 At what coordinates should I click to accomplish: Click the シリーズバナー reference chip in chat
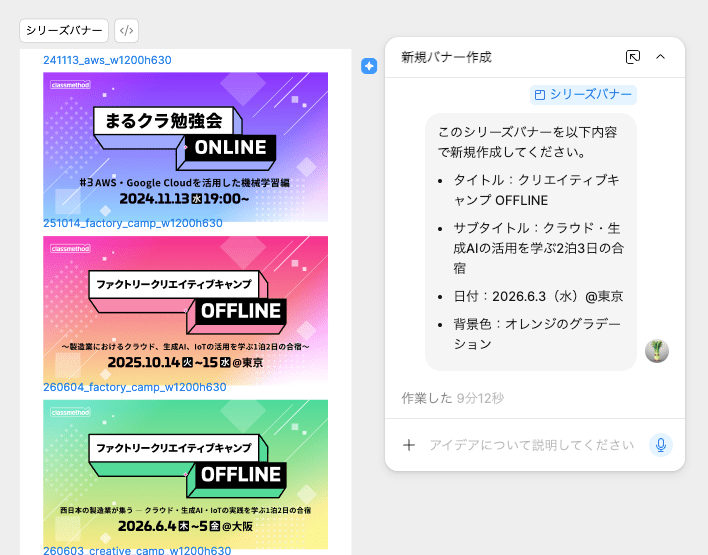(x=583, y=94)
